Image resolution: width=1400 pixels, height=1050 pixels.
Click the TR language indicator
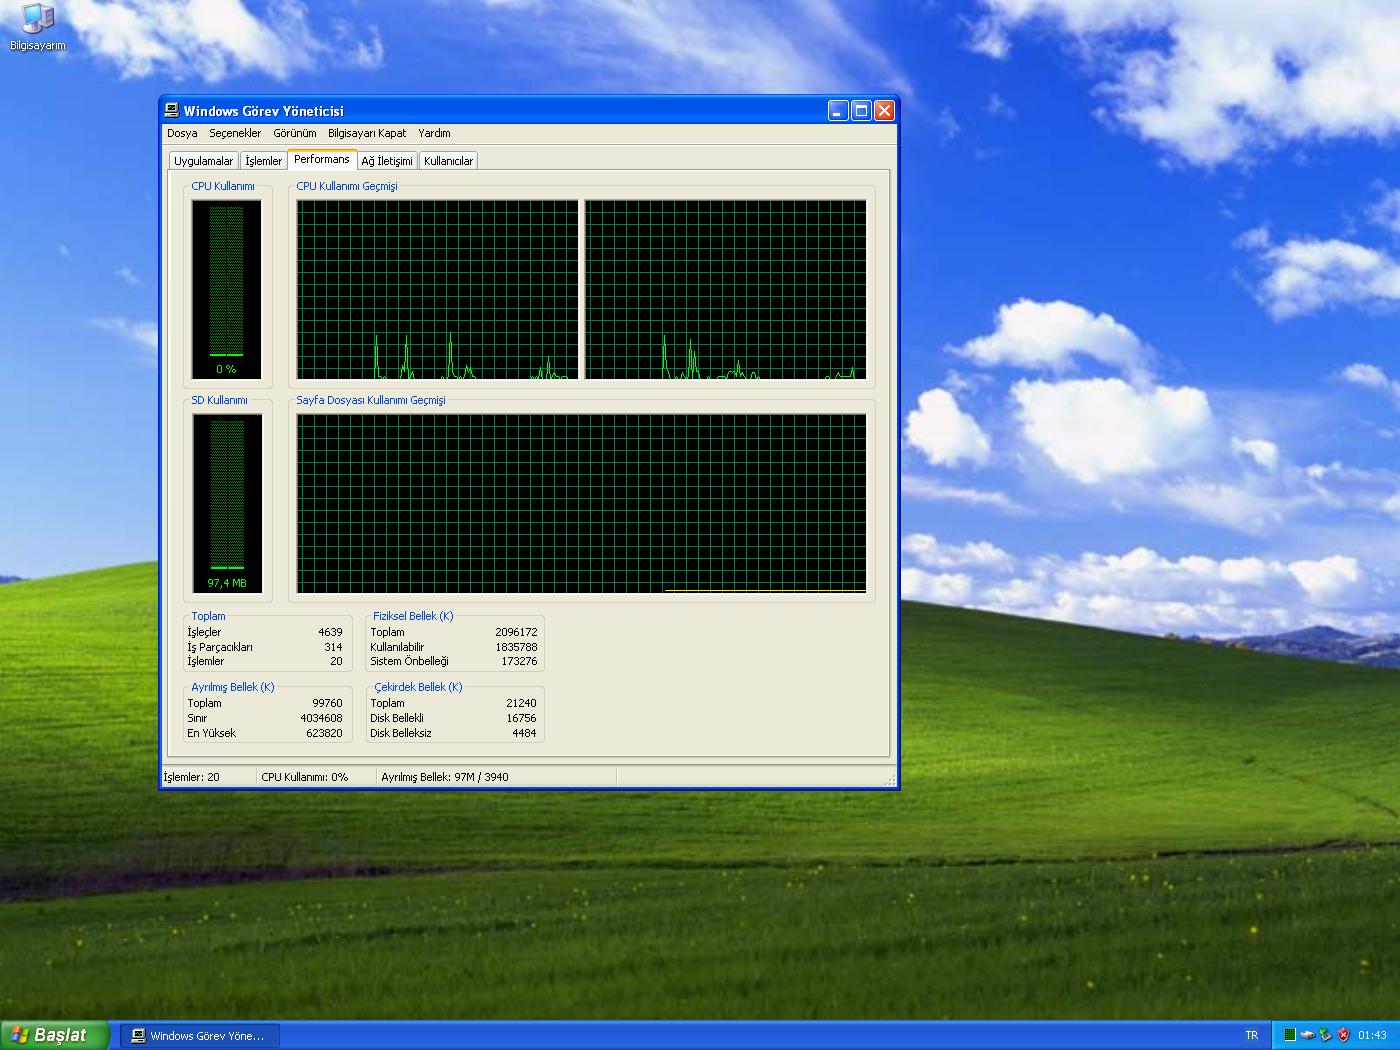point(1252,1035)
